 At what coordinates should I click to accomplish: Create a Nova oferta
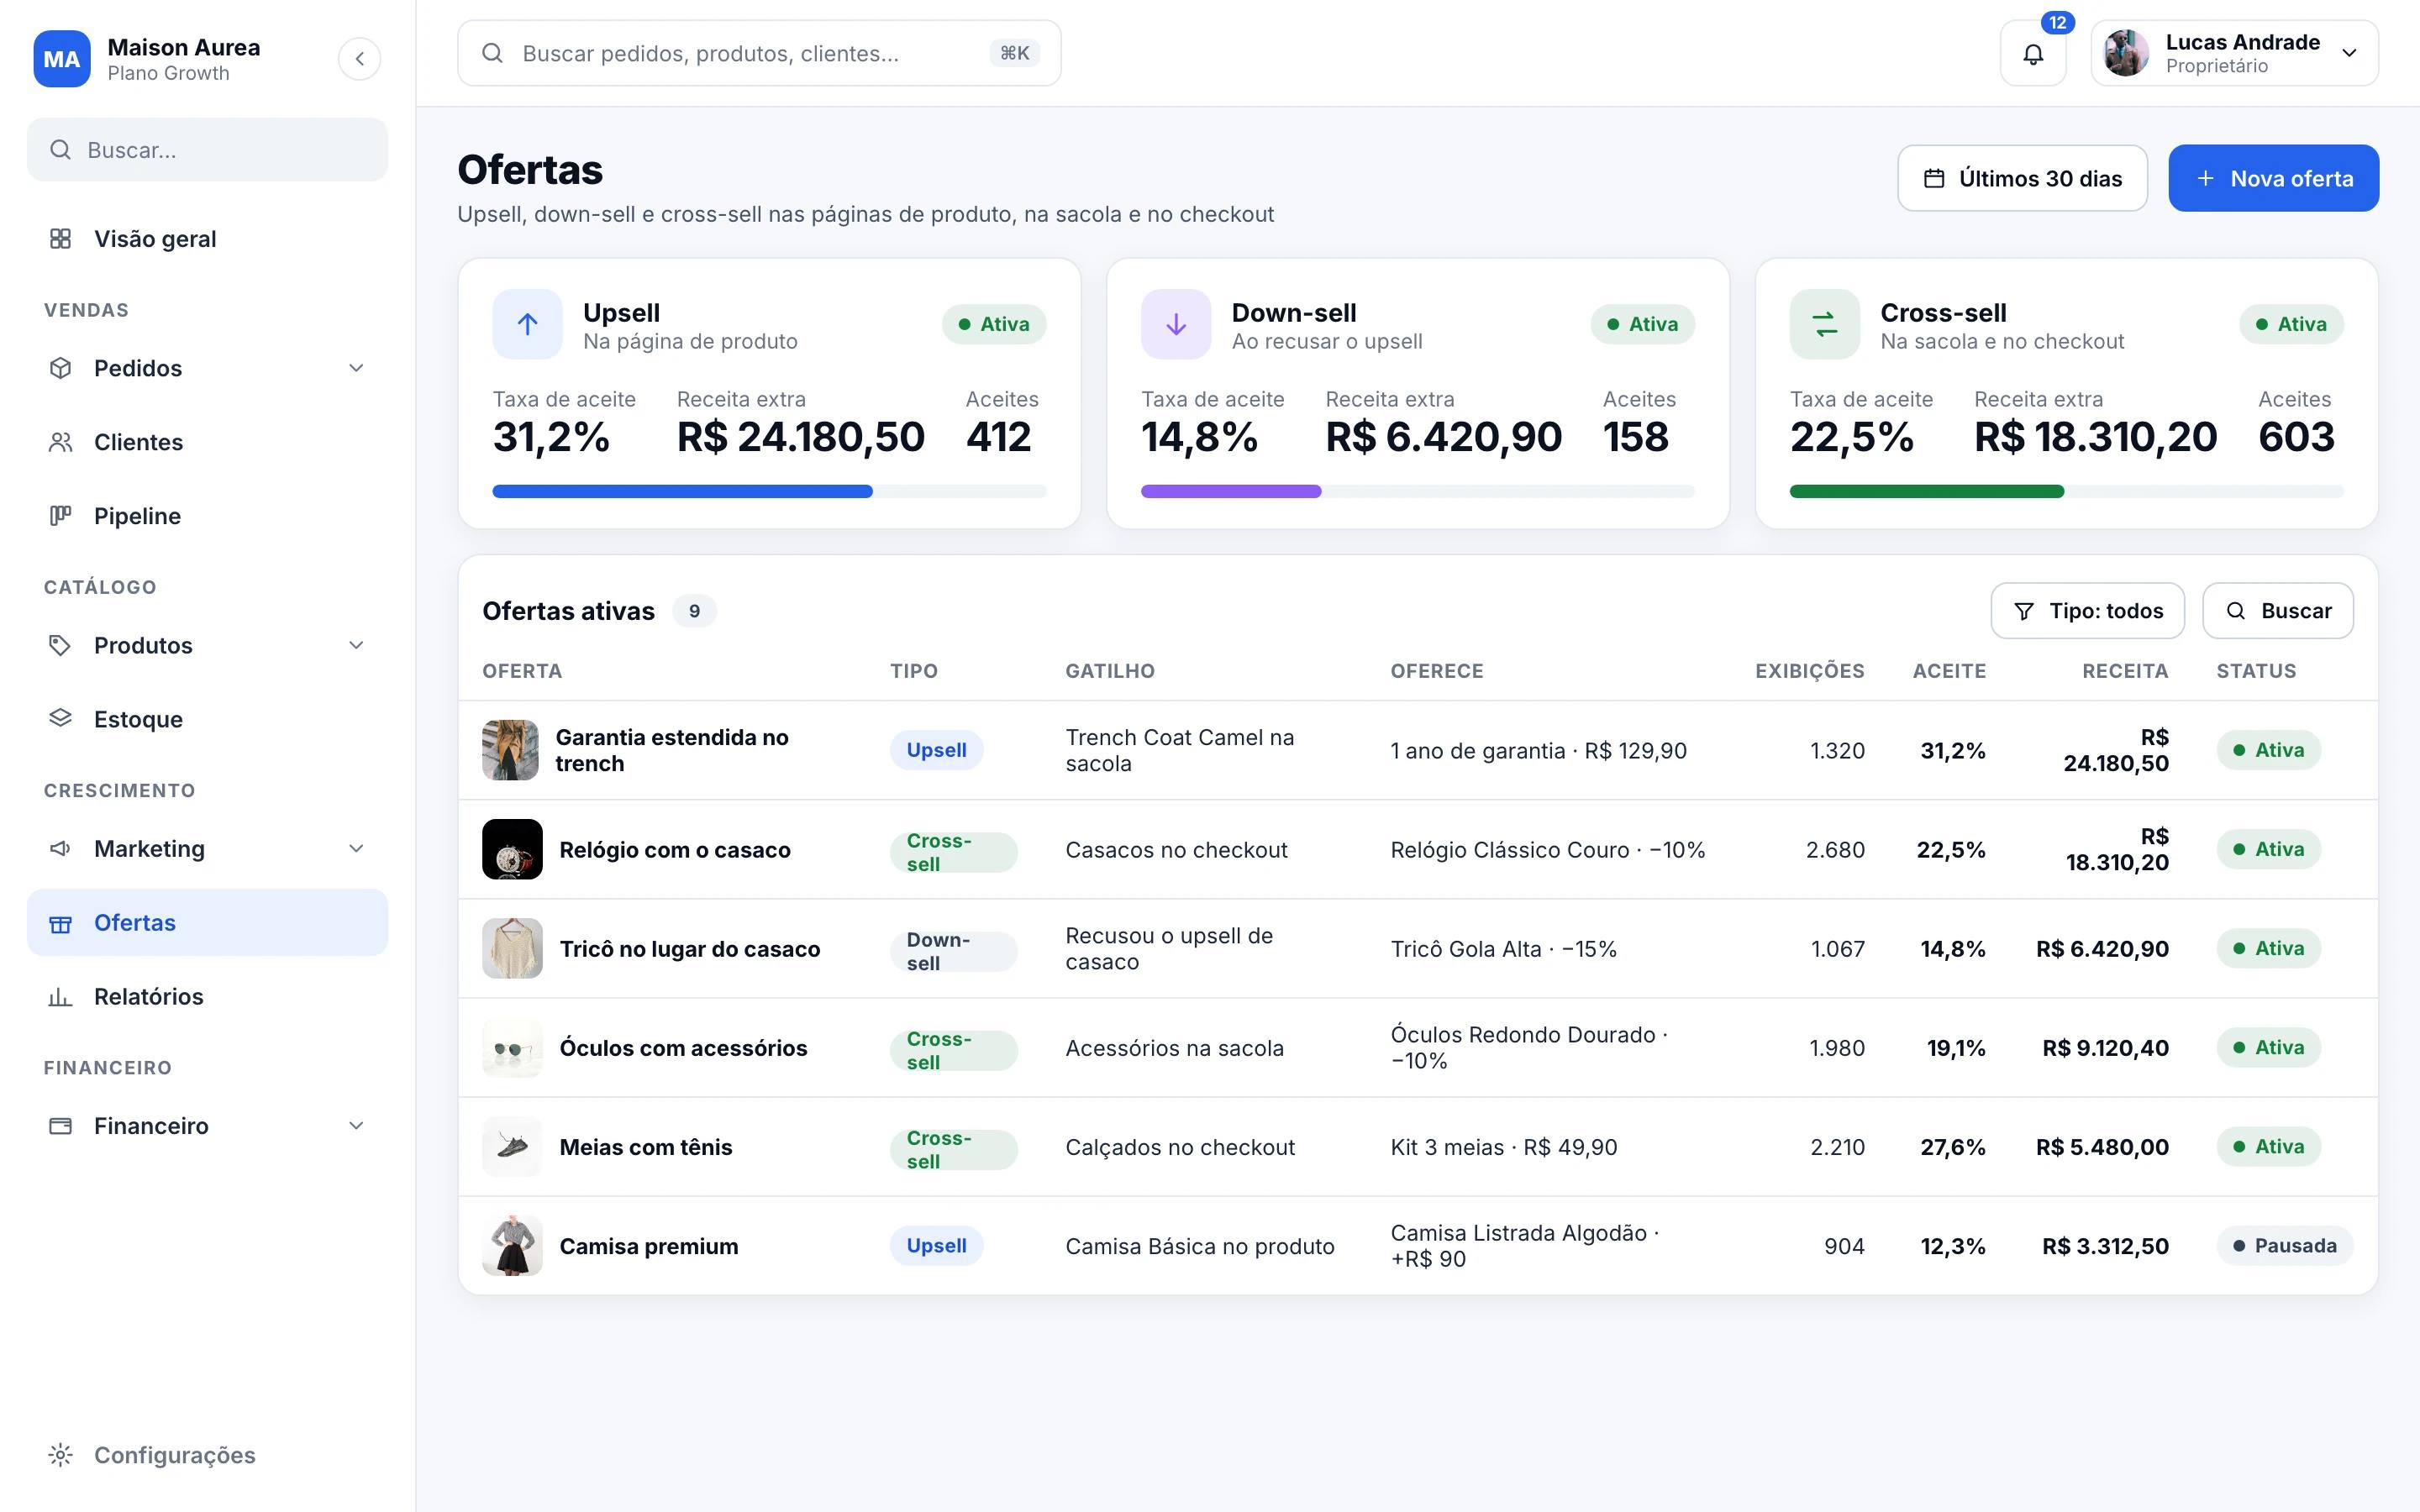pos(2273,179)
